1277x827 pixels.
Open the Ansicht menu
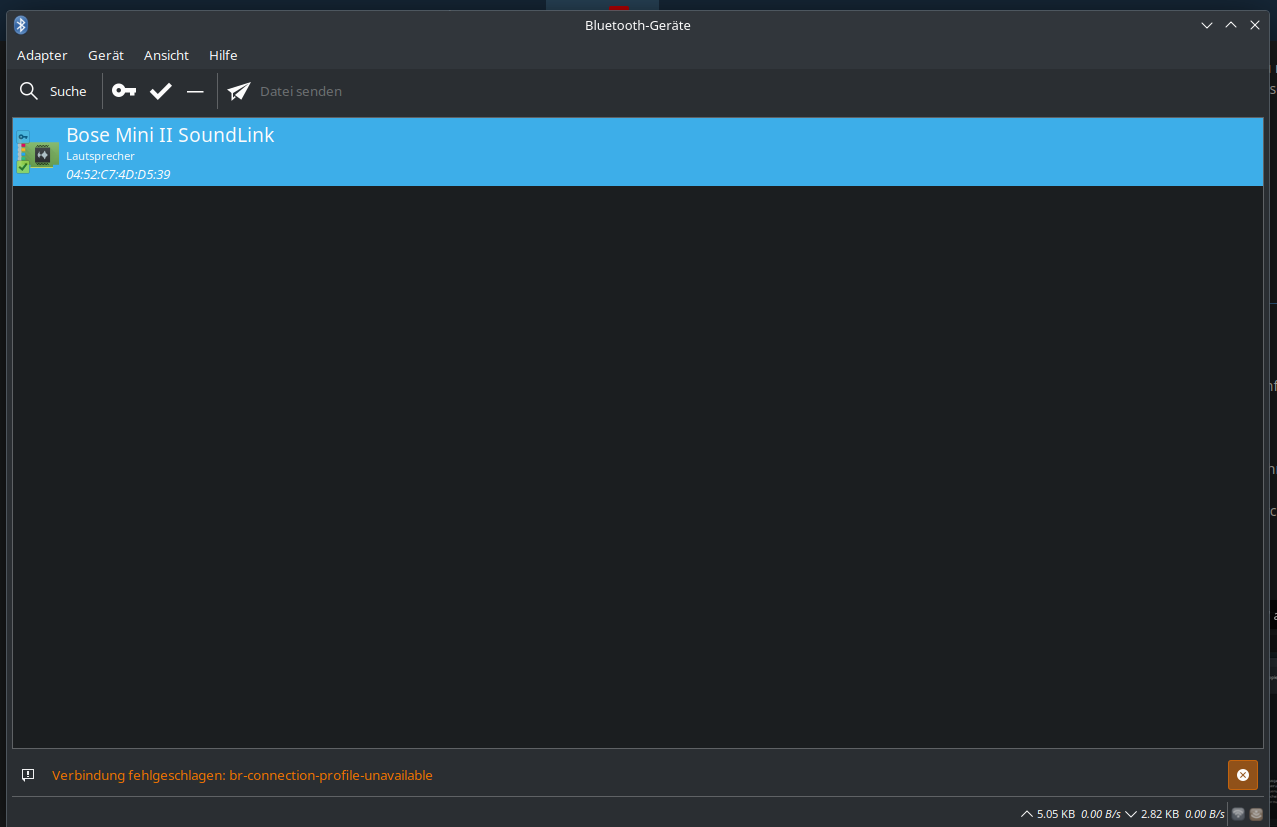[166, 55]
